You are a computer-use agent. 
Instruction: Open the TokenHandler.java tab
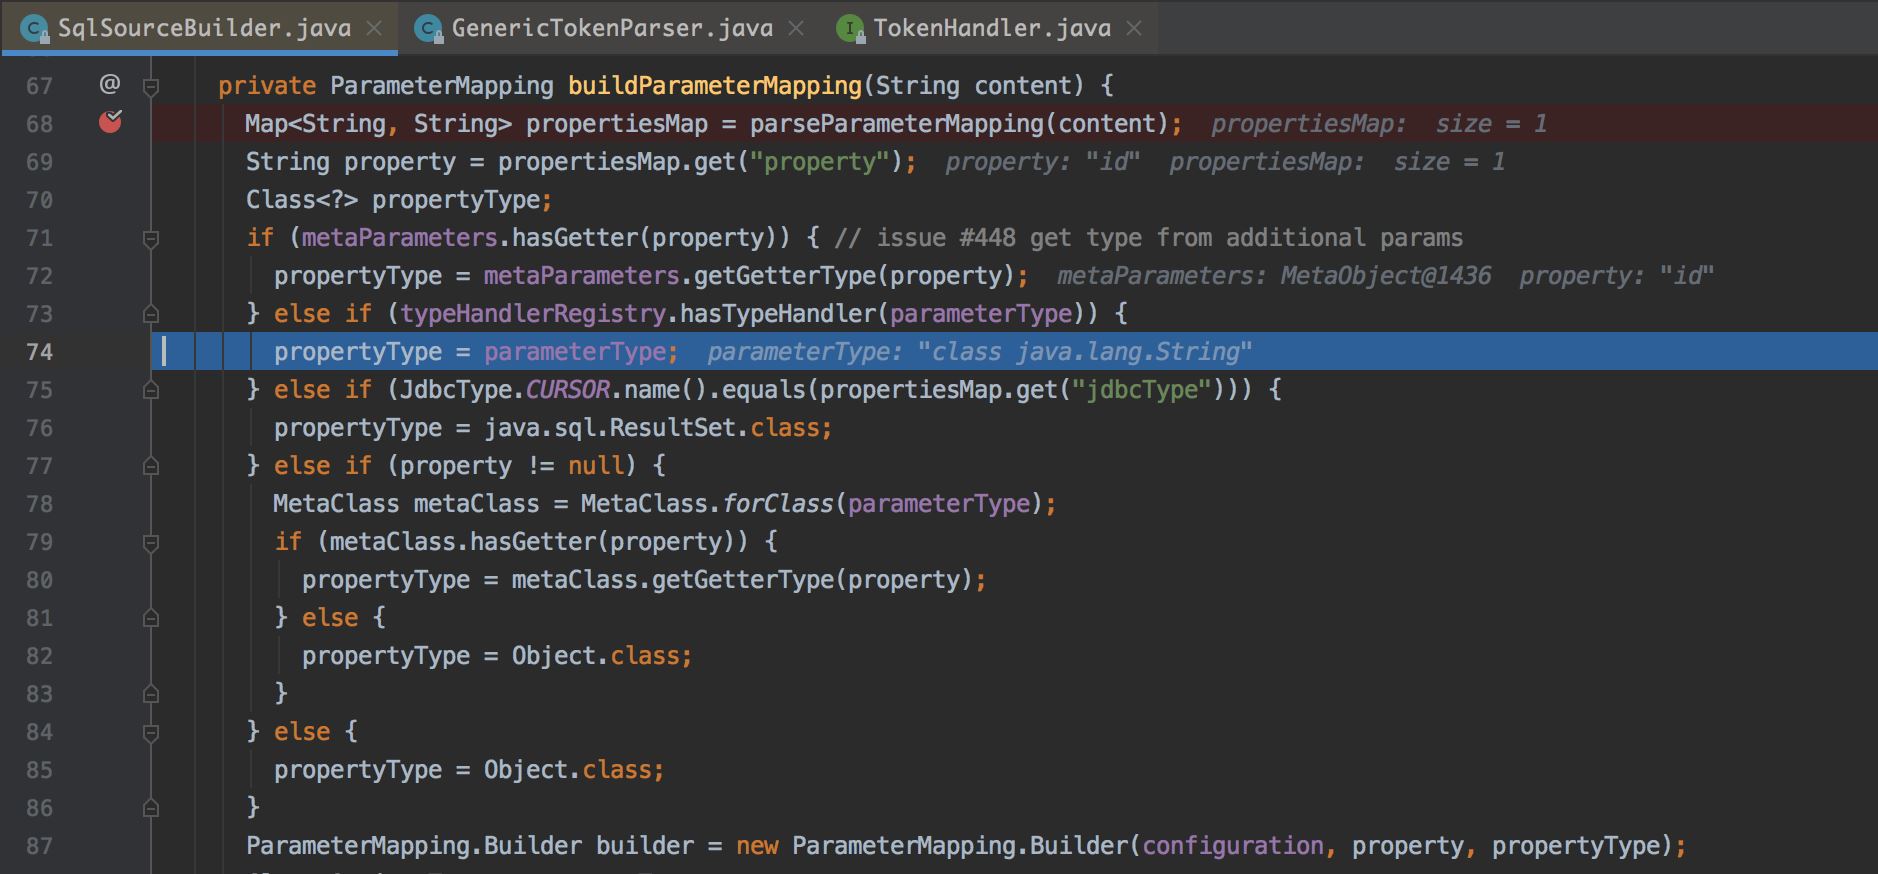point(991,29)
